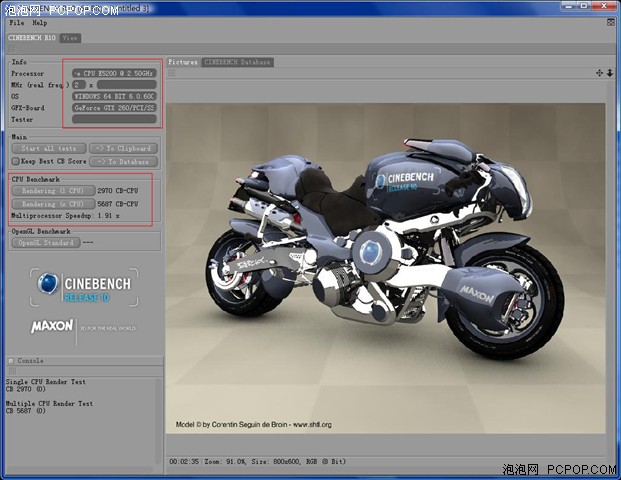
Task: Click the real frequency MHz input field
Action: point(127,84)
